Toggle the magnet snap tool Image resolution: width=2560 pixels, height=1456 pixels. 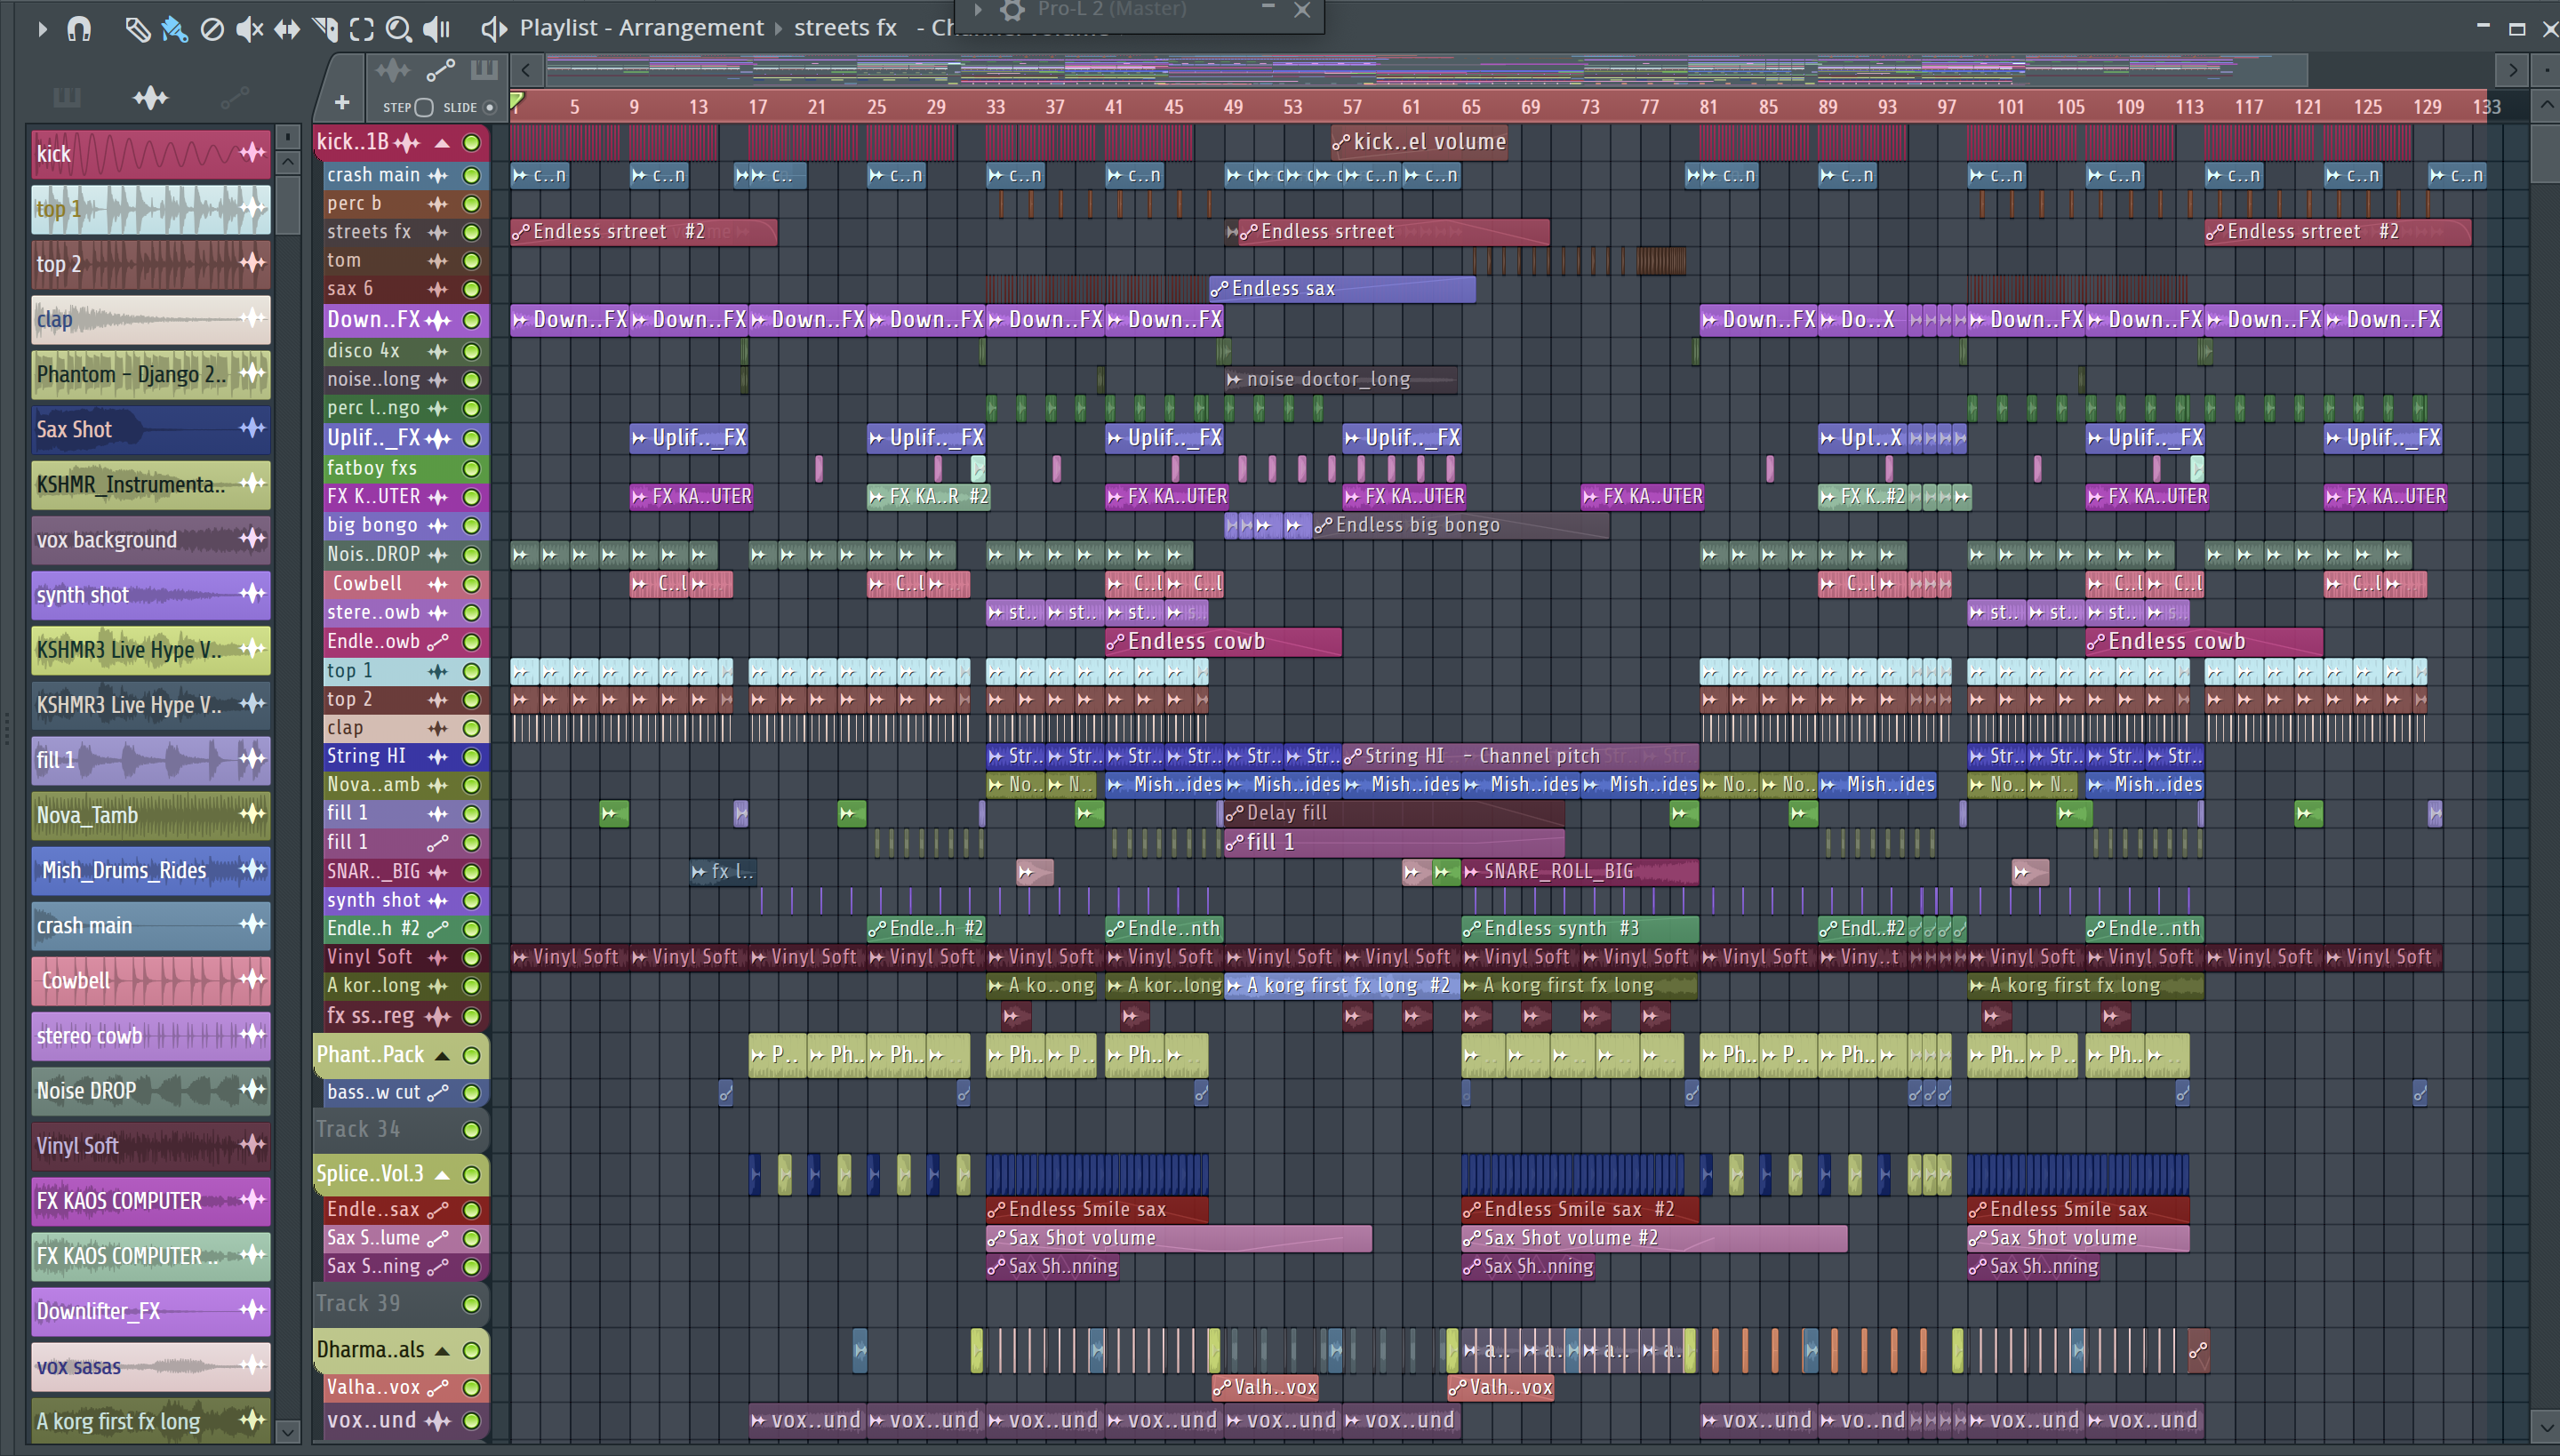(x=79, y=29)
